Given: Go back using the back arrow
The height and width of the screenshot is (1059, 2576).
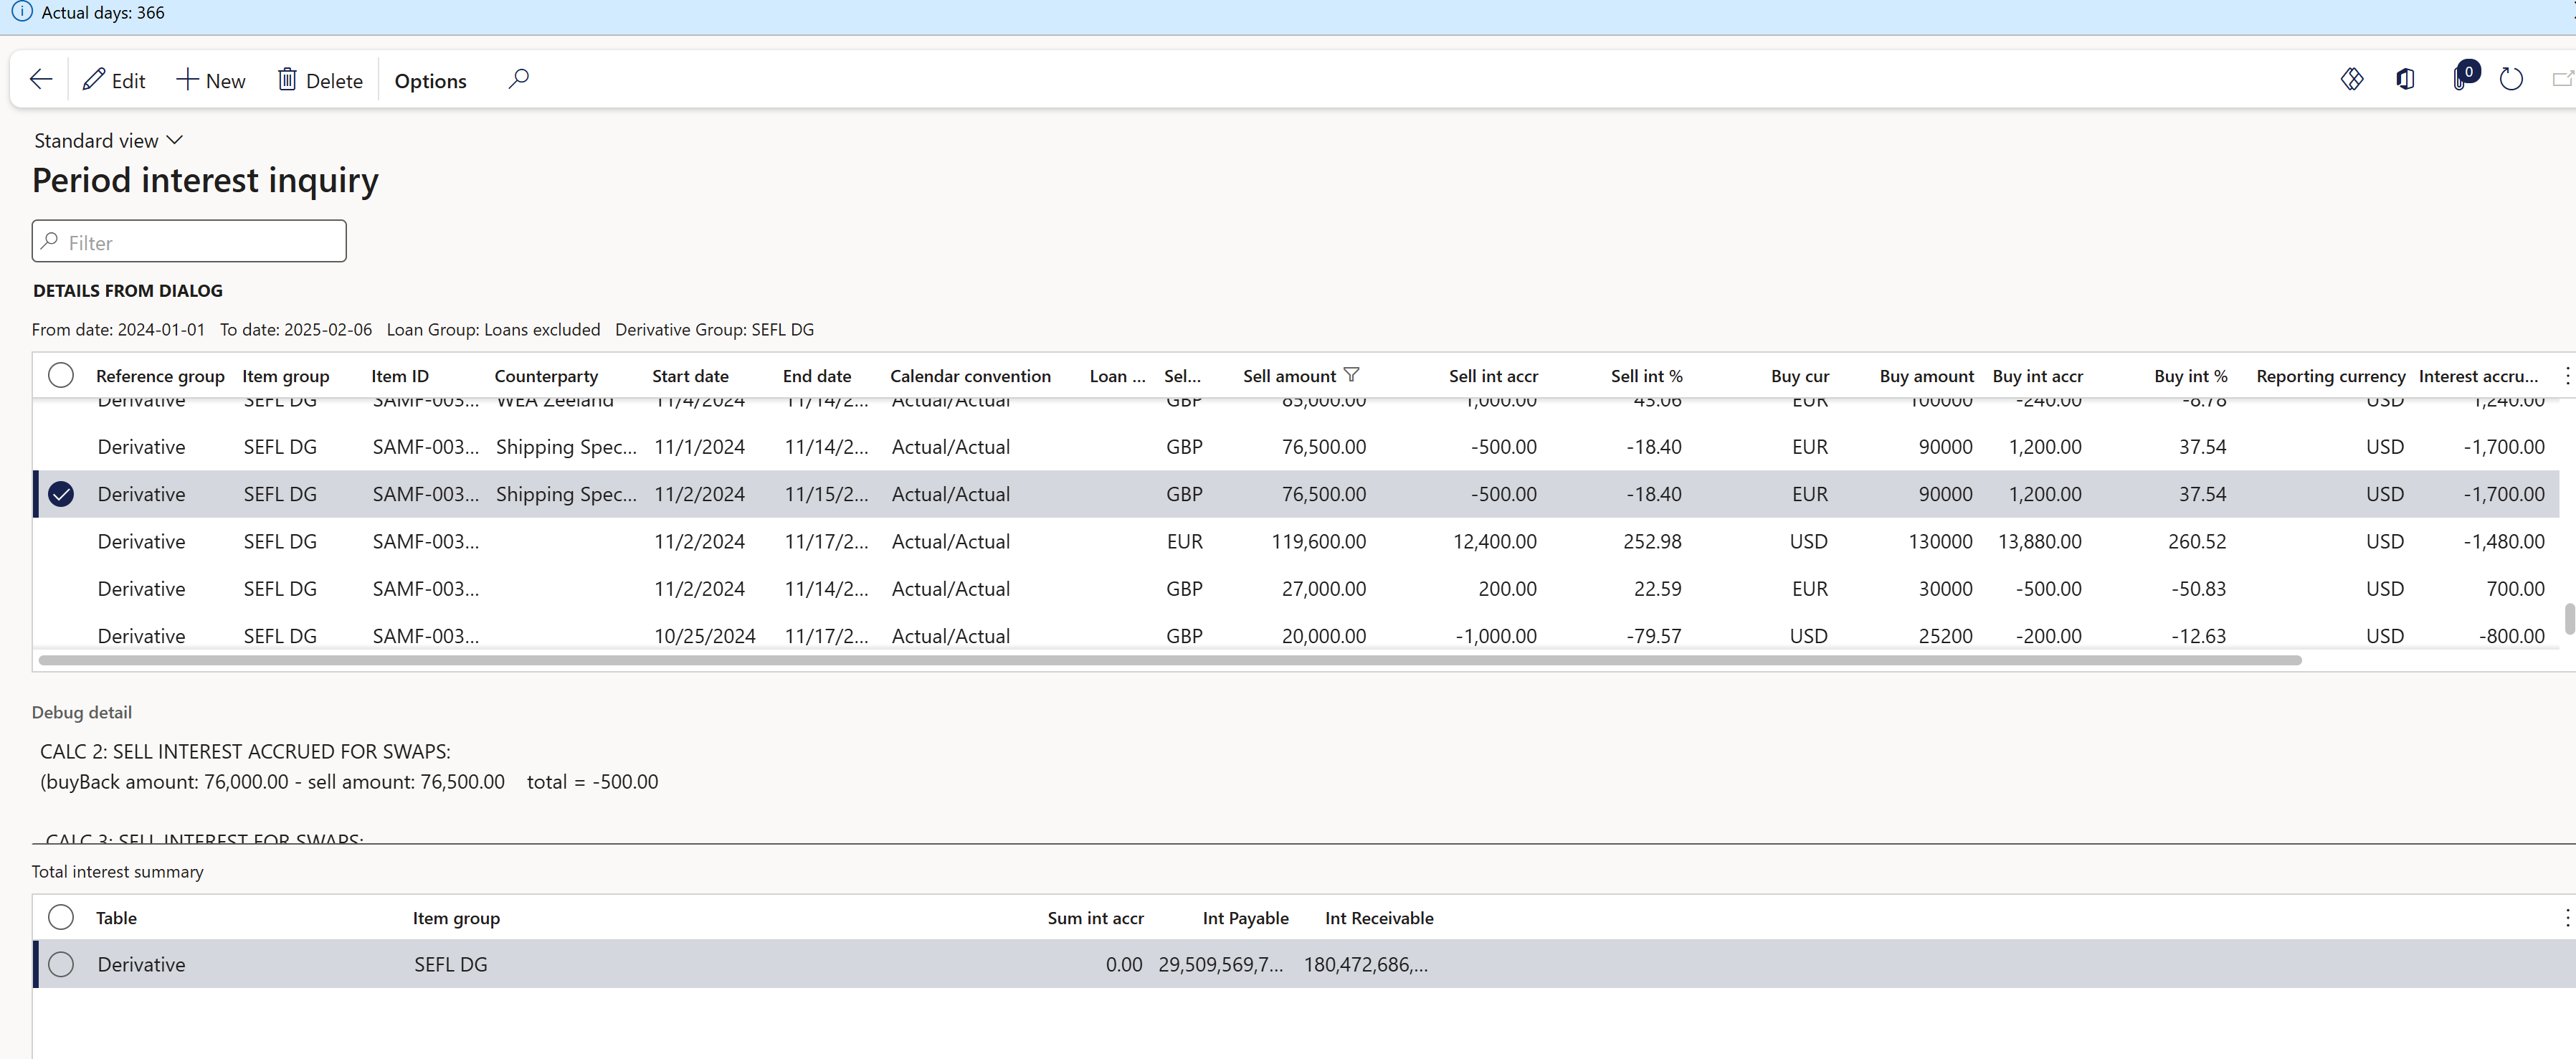Looking at the screenshot, I should coord(41,80).
